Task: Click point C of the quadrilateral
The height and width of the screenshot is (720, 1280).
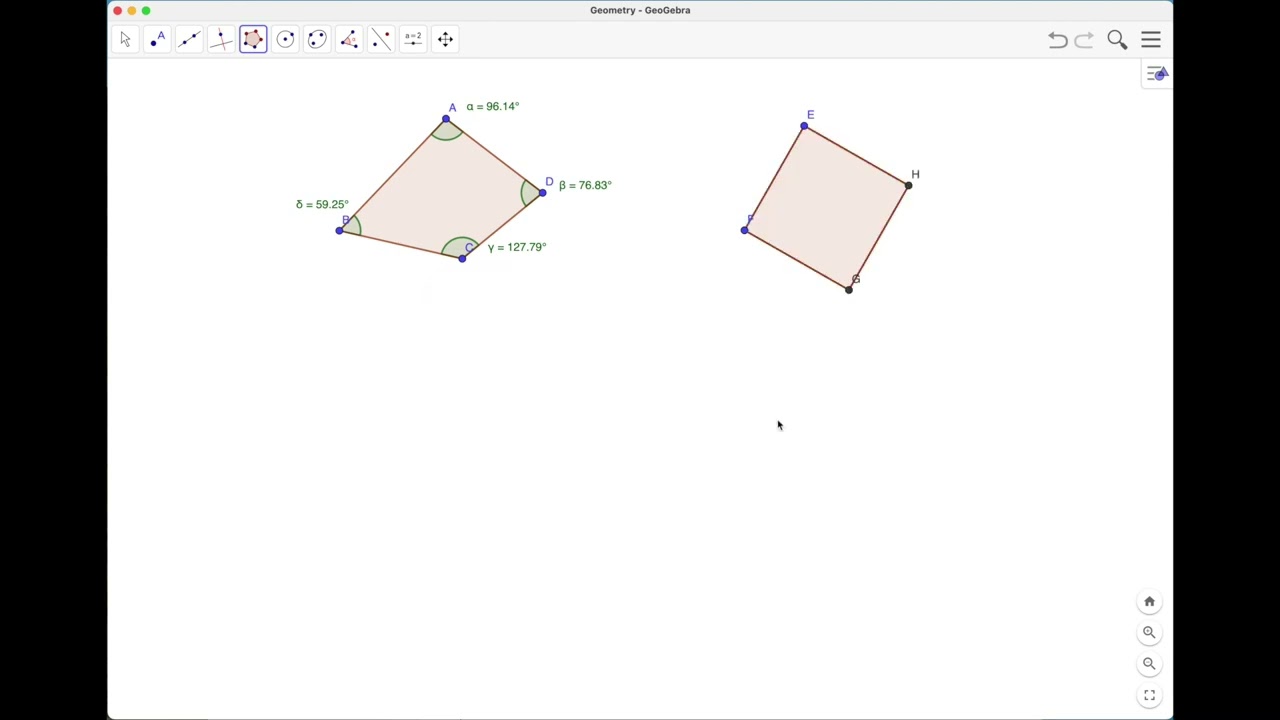Action: (x=462, y=259)
